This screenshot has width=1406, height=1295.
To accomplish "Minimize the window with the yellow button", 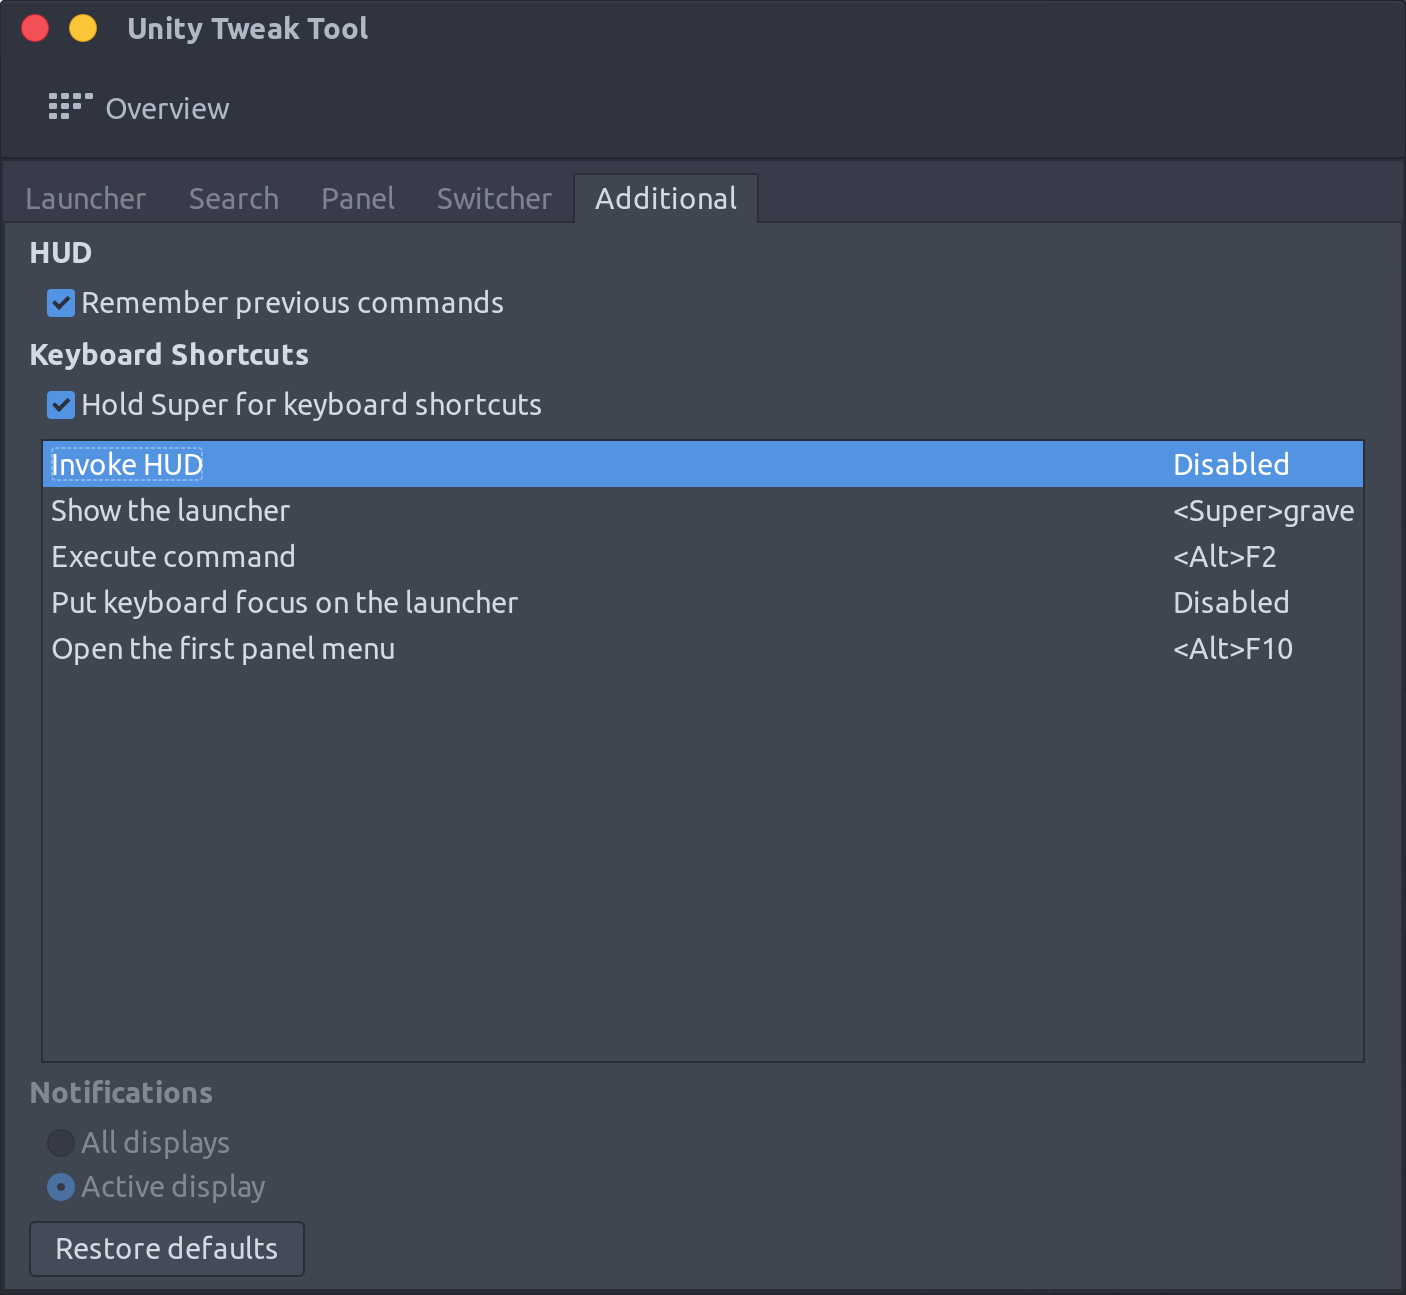I will [83, 28].
